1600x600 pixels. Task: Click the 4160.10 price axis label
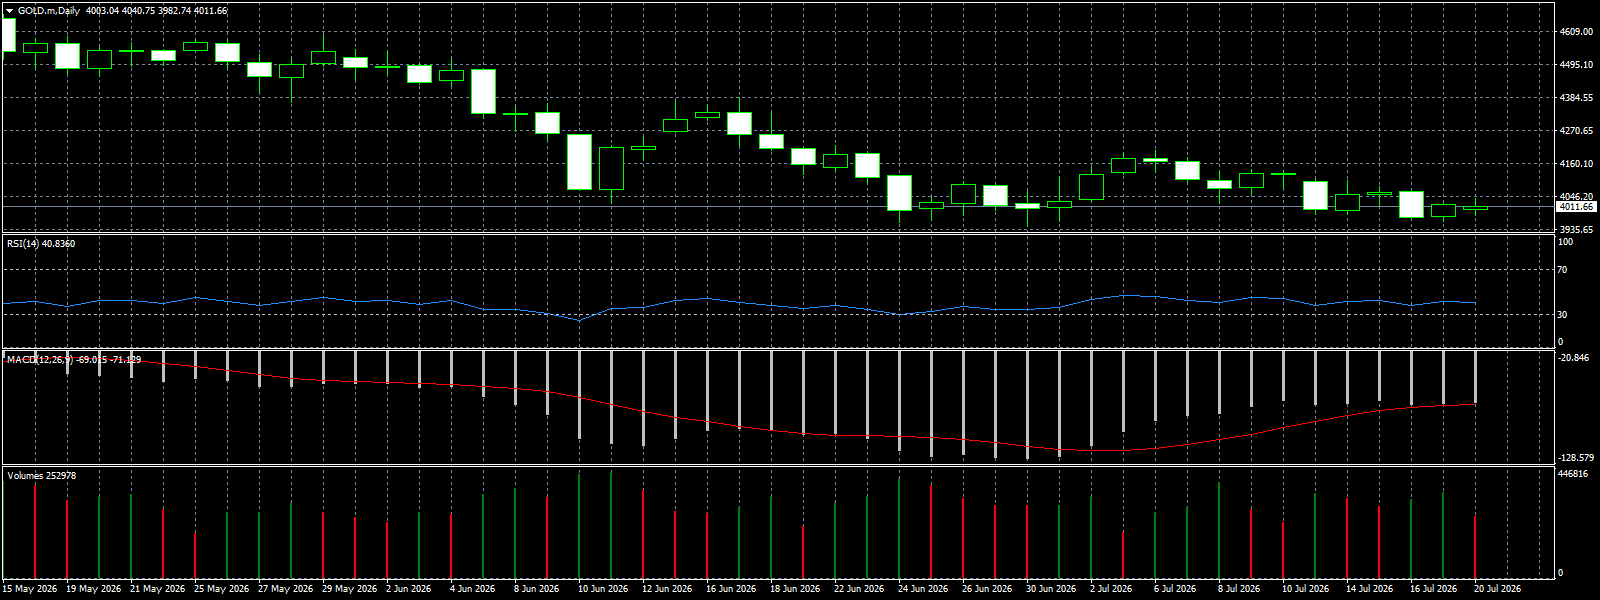click(1576, 164)
